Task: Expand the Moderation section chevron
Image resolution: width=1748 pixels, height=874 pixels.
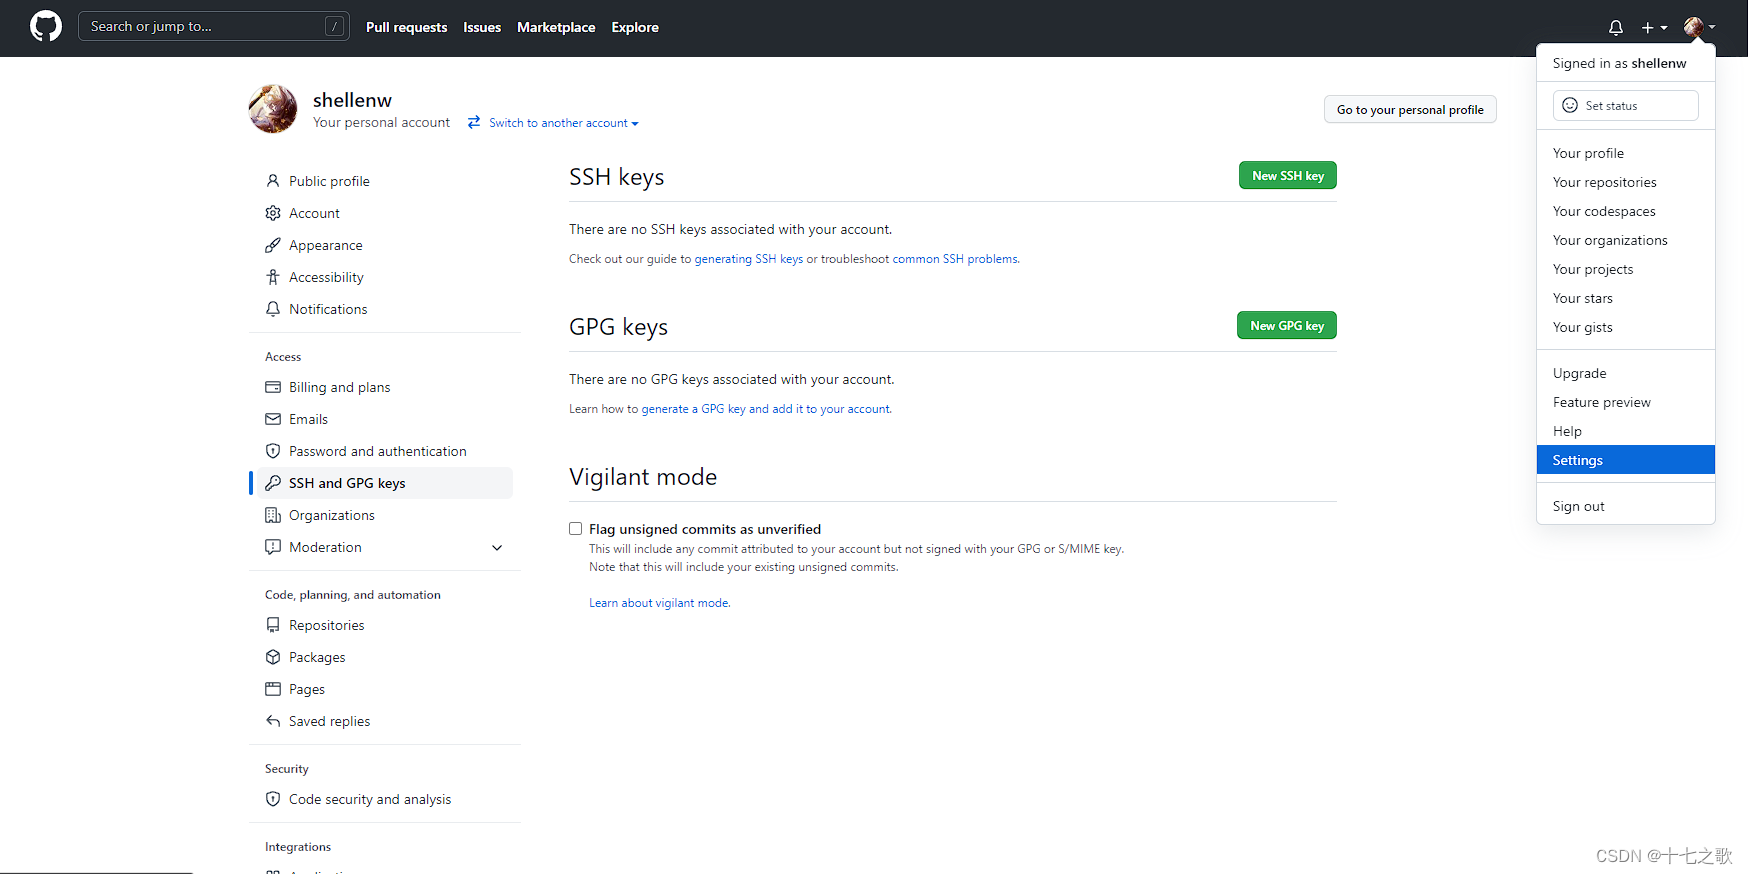Action: 497,548
